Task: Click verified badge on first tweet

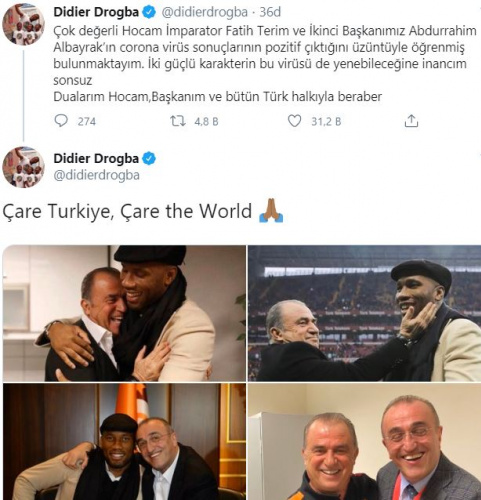Action: (x=149, y=12)
